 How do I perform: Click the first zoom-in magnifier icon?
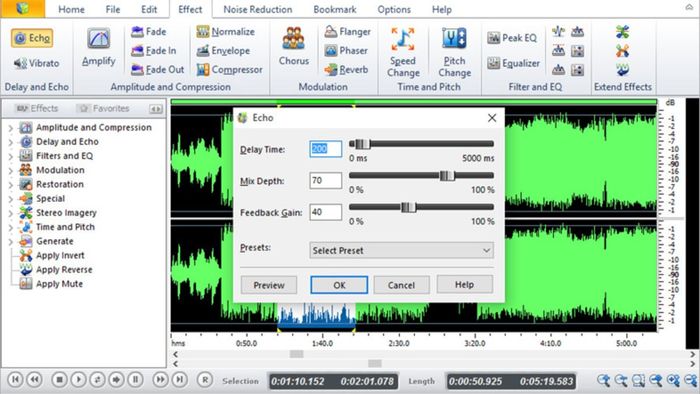tap(604, 381)
